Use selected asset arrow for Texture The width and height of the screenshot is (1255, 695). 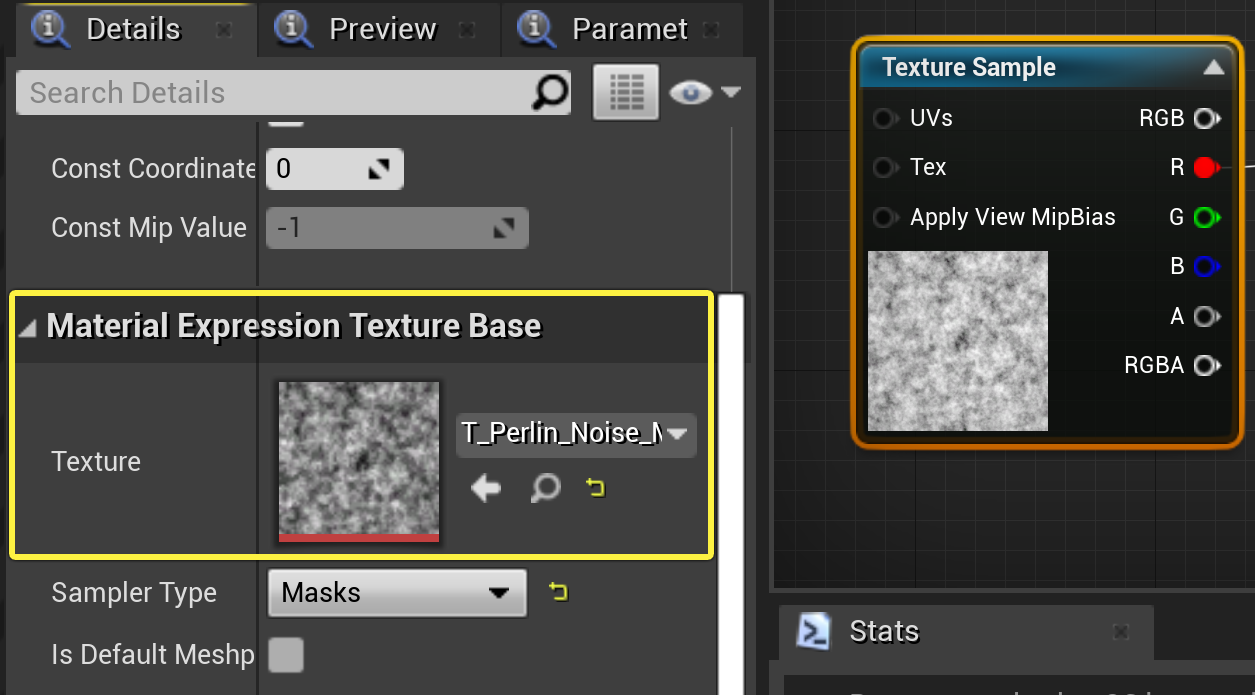486,488
